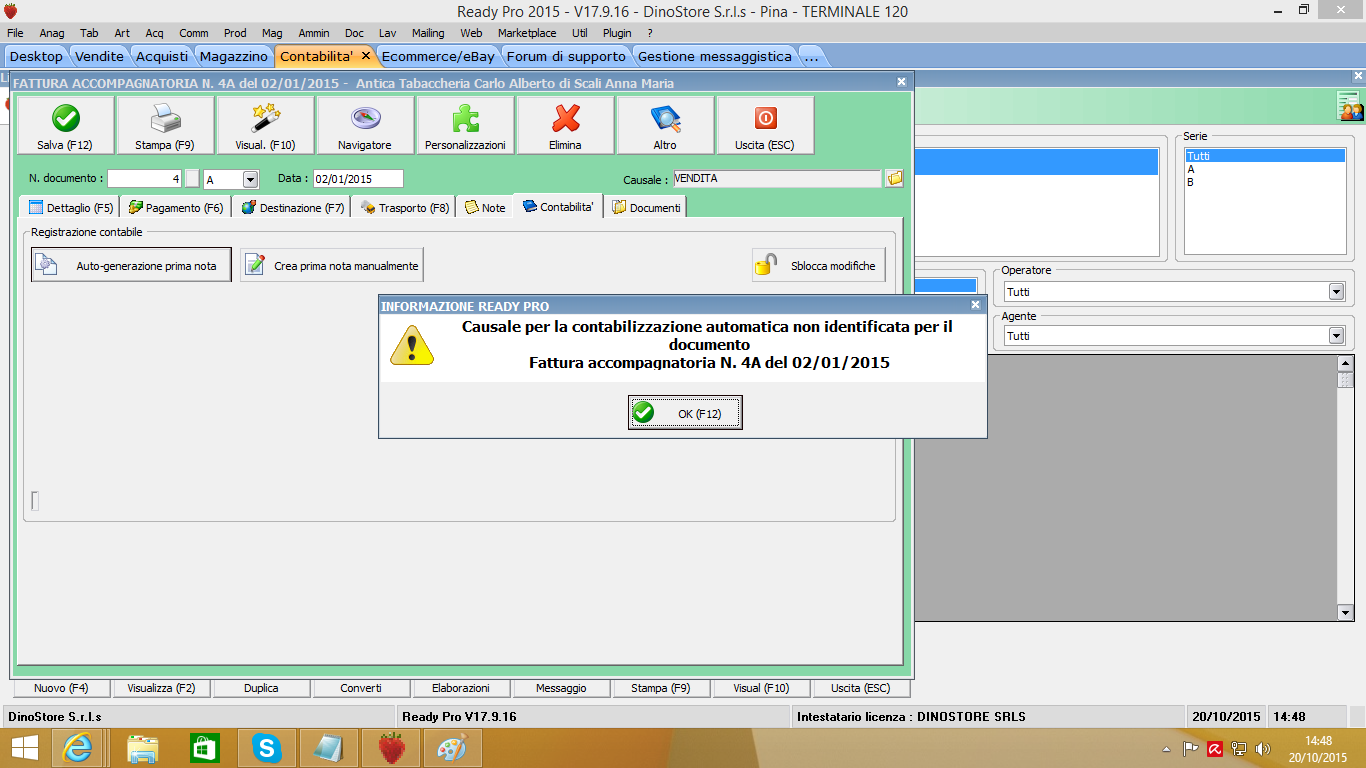Open the network tray icon
This screenshot has width=1366, height=768.
coord(1239,748)
